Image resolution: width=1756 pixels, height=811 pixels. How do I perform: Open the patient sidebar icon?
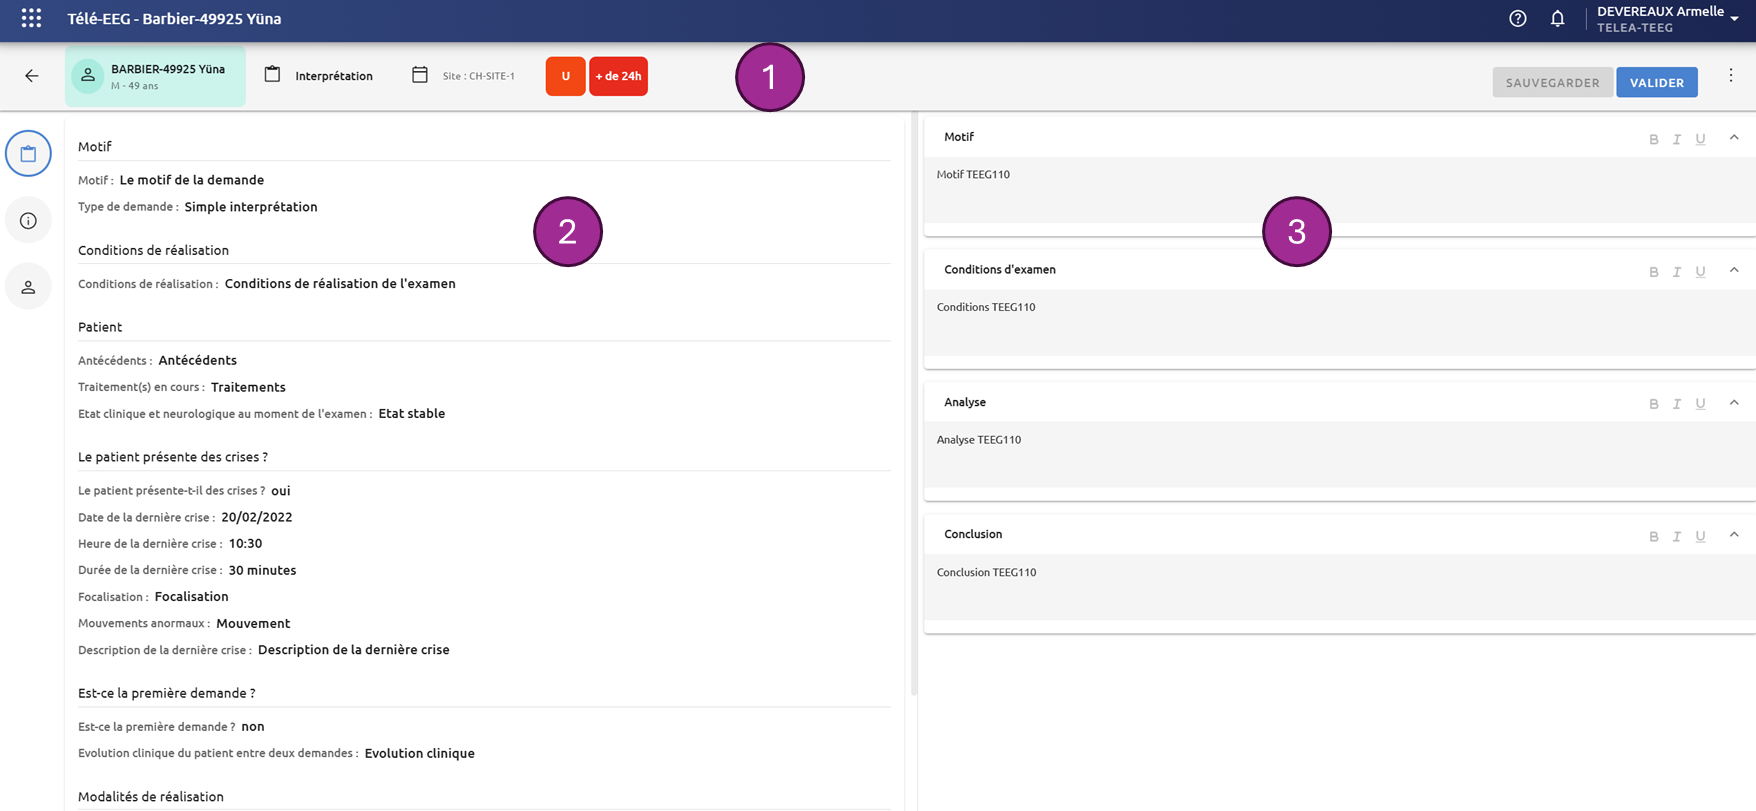coord(28,287)
